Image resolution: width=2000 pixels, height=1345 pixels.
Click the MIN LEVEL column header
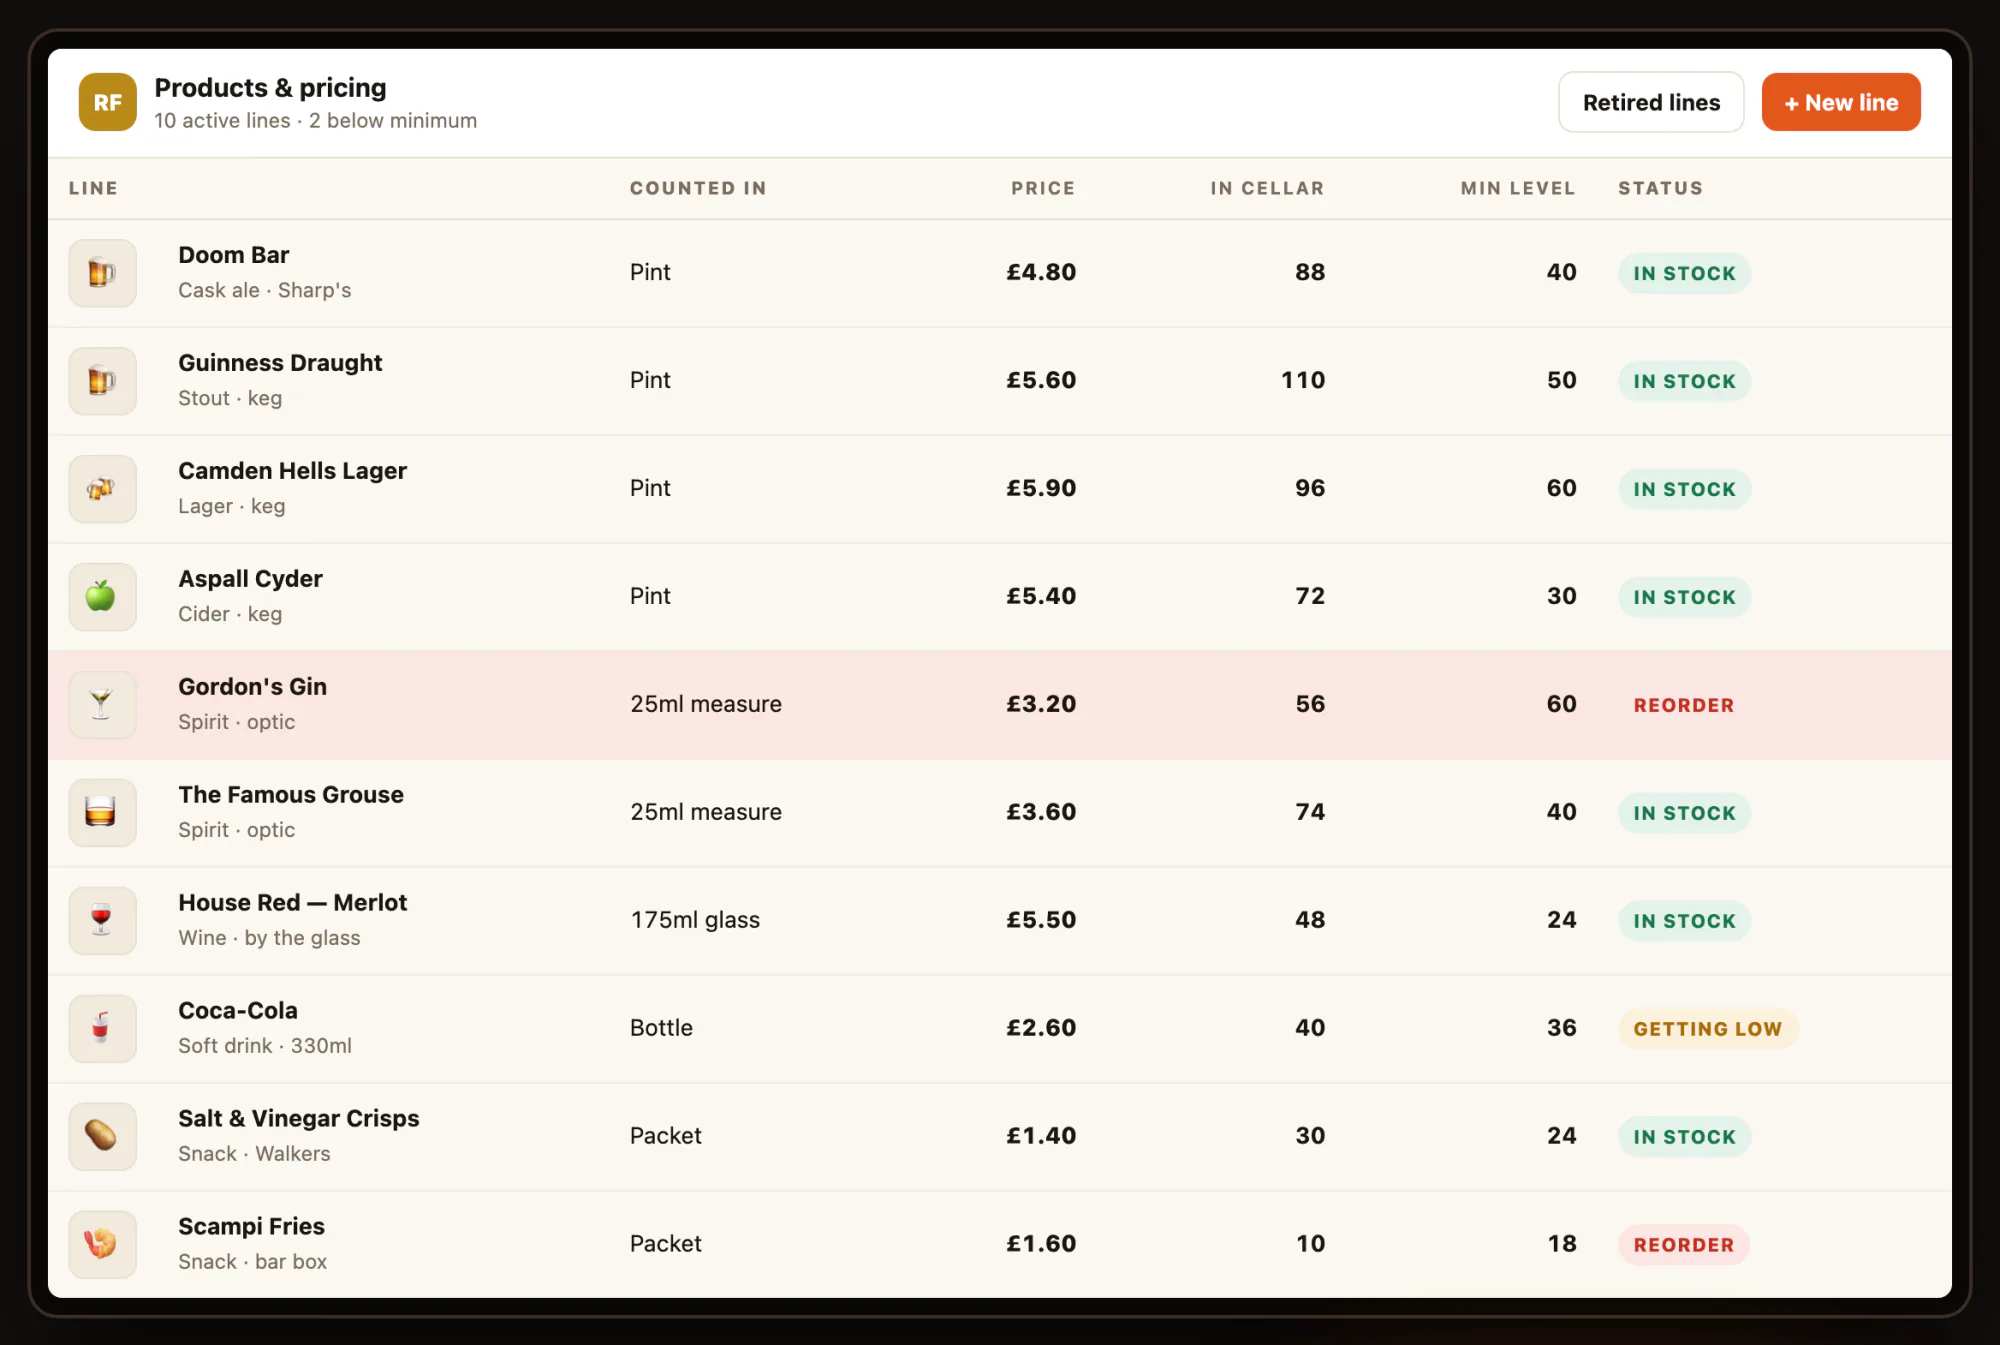pos(1518,188)
